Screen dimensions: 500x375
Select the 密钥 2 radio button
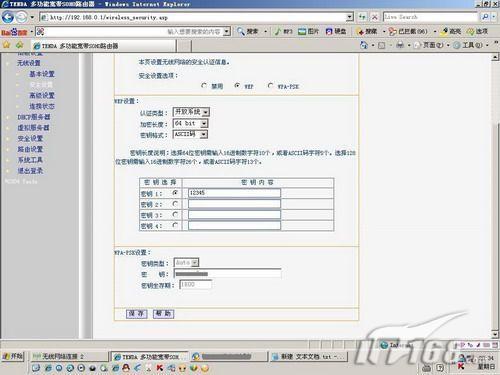coord(175,204)
